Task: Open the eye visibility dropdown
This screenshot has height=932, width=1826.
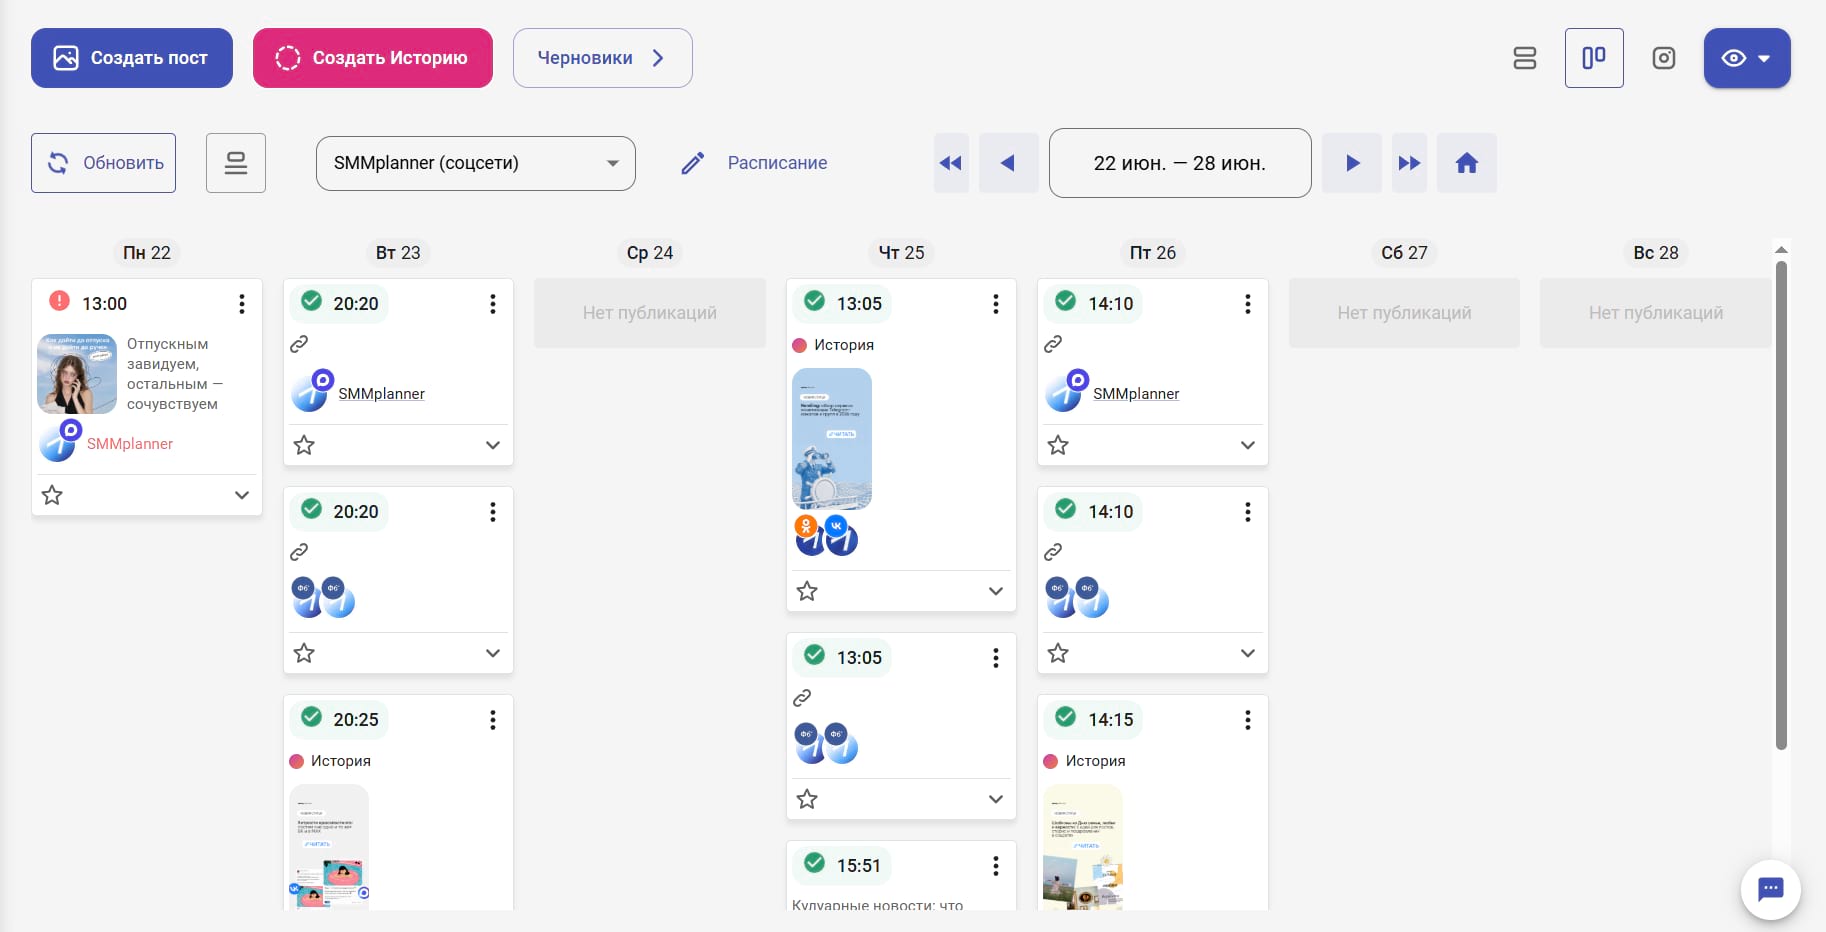Action: (x=1747, y=58)
